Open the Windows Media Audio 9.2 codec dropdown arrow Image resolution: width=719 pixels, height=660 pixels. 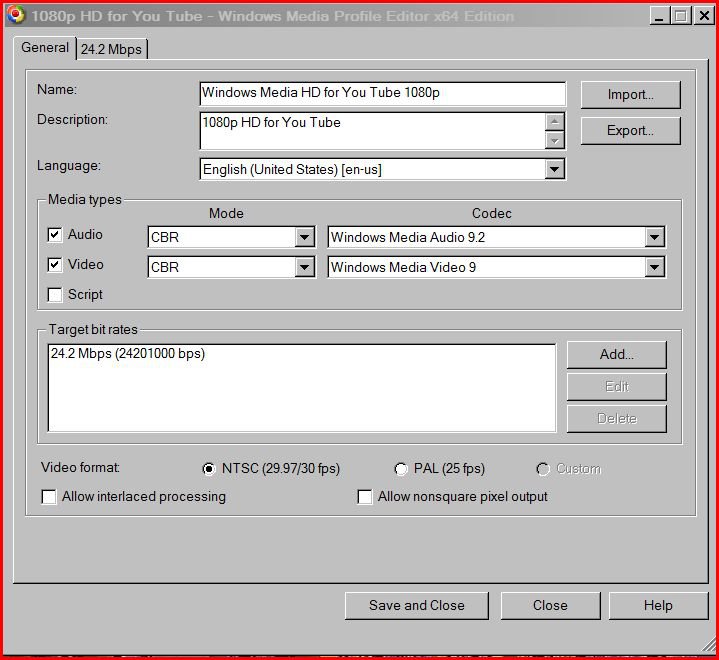[x=654, y=237]
